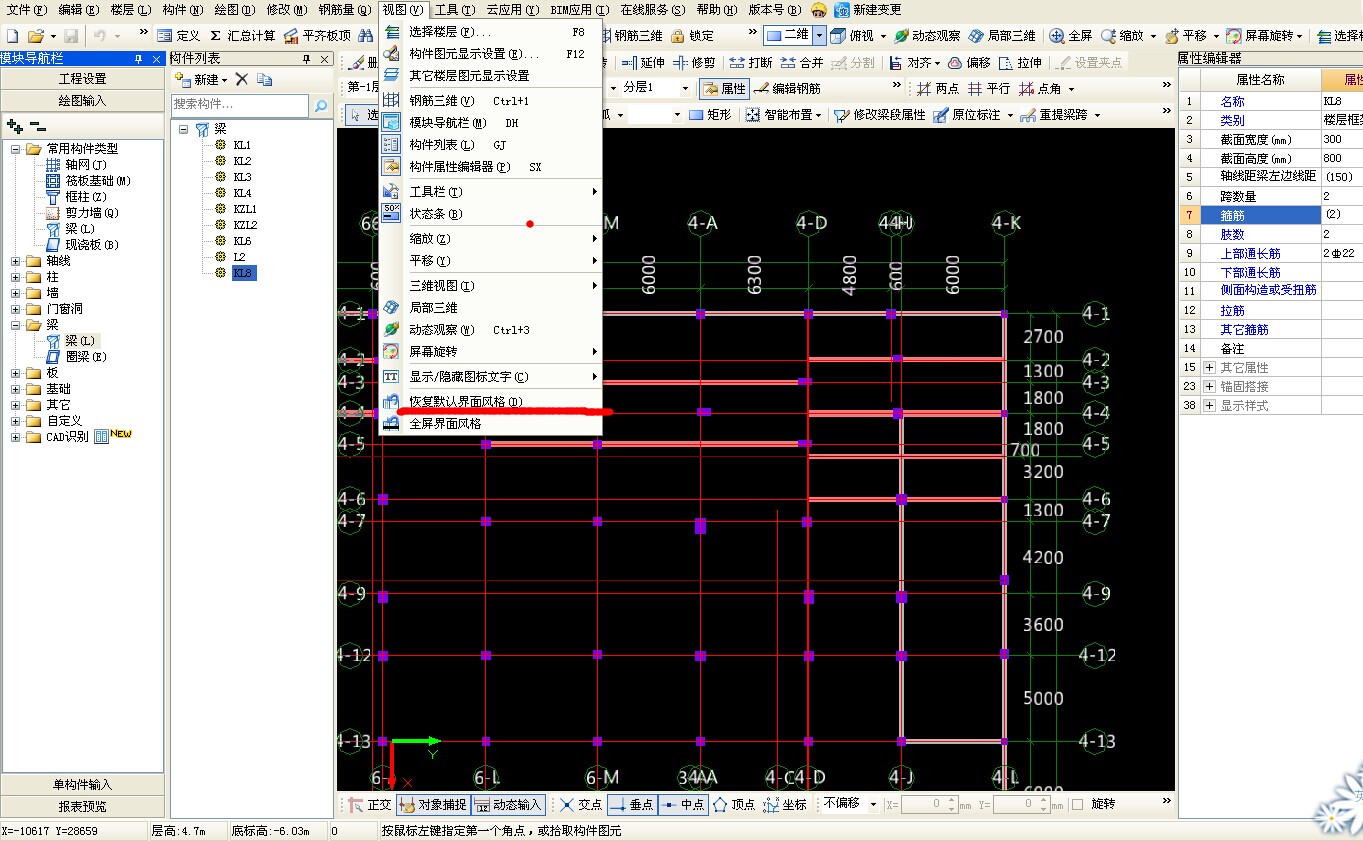Click the Open folder icon
Screen dimensions: 1363x841
coord(35,35)
